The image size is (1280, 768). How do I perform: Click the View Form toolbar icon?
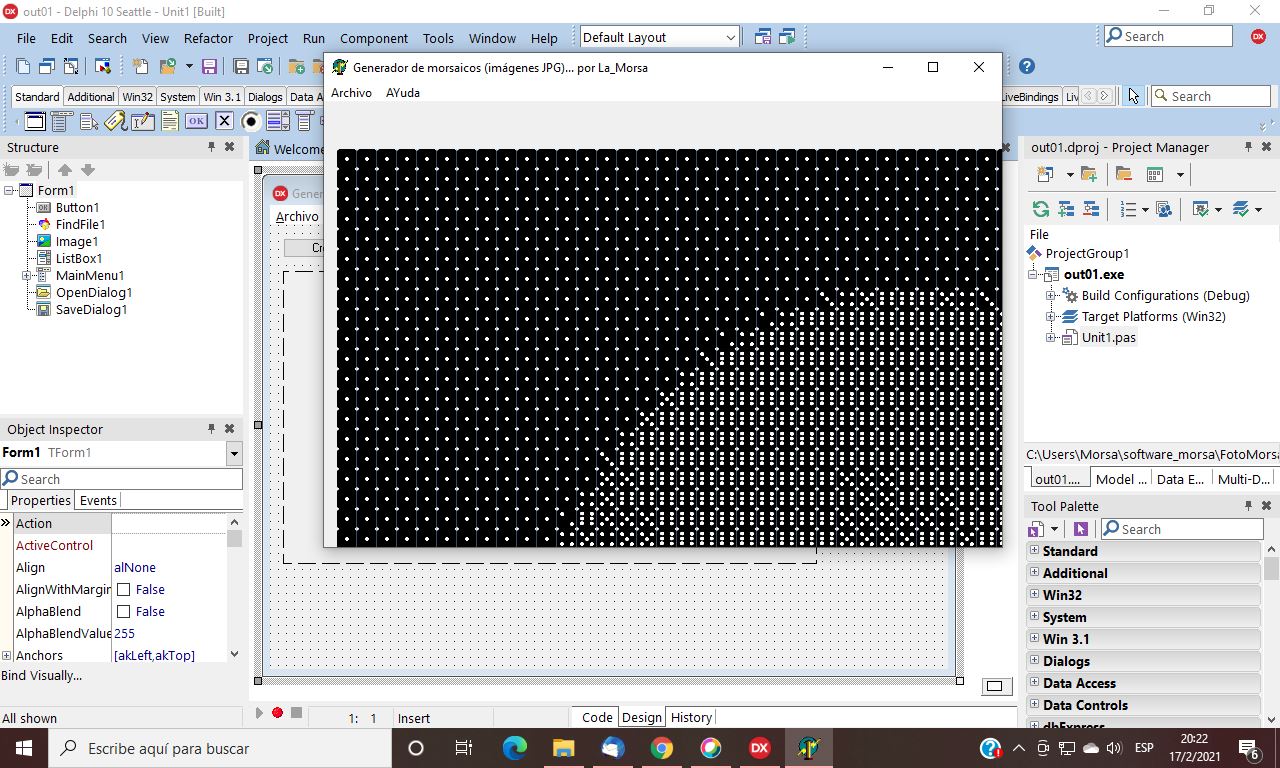pos(47,67)
